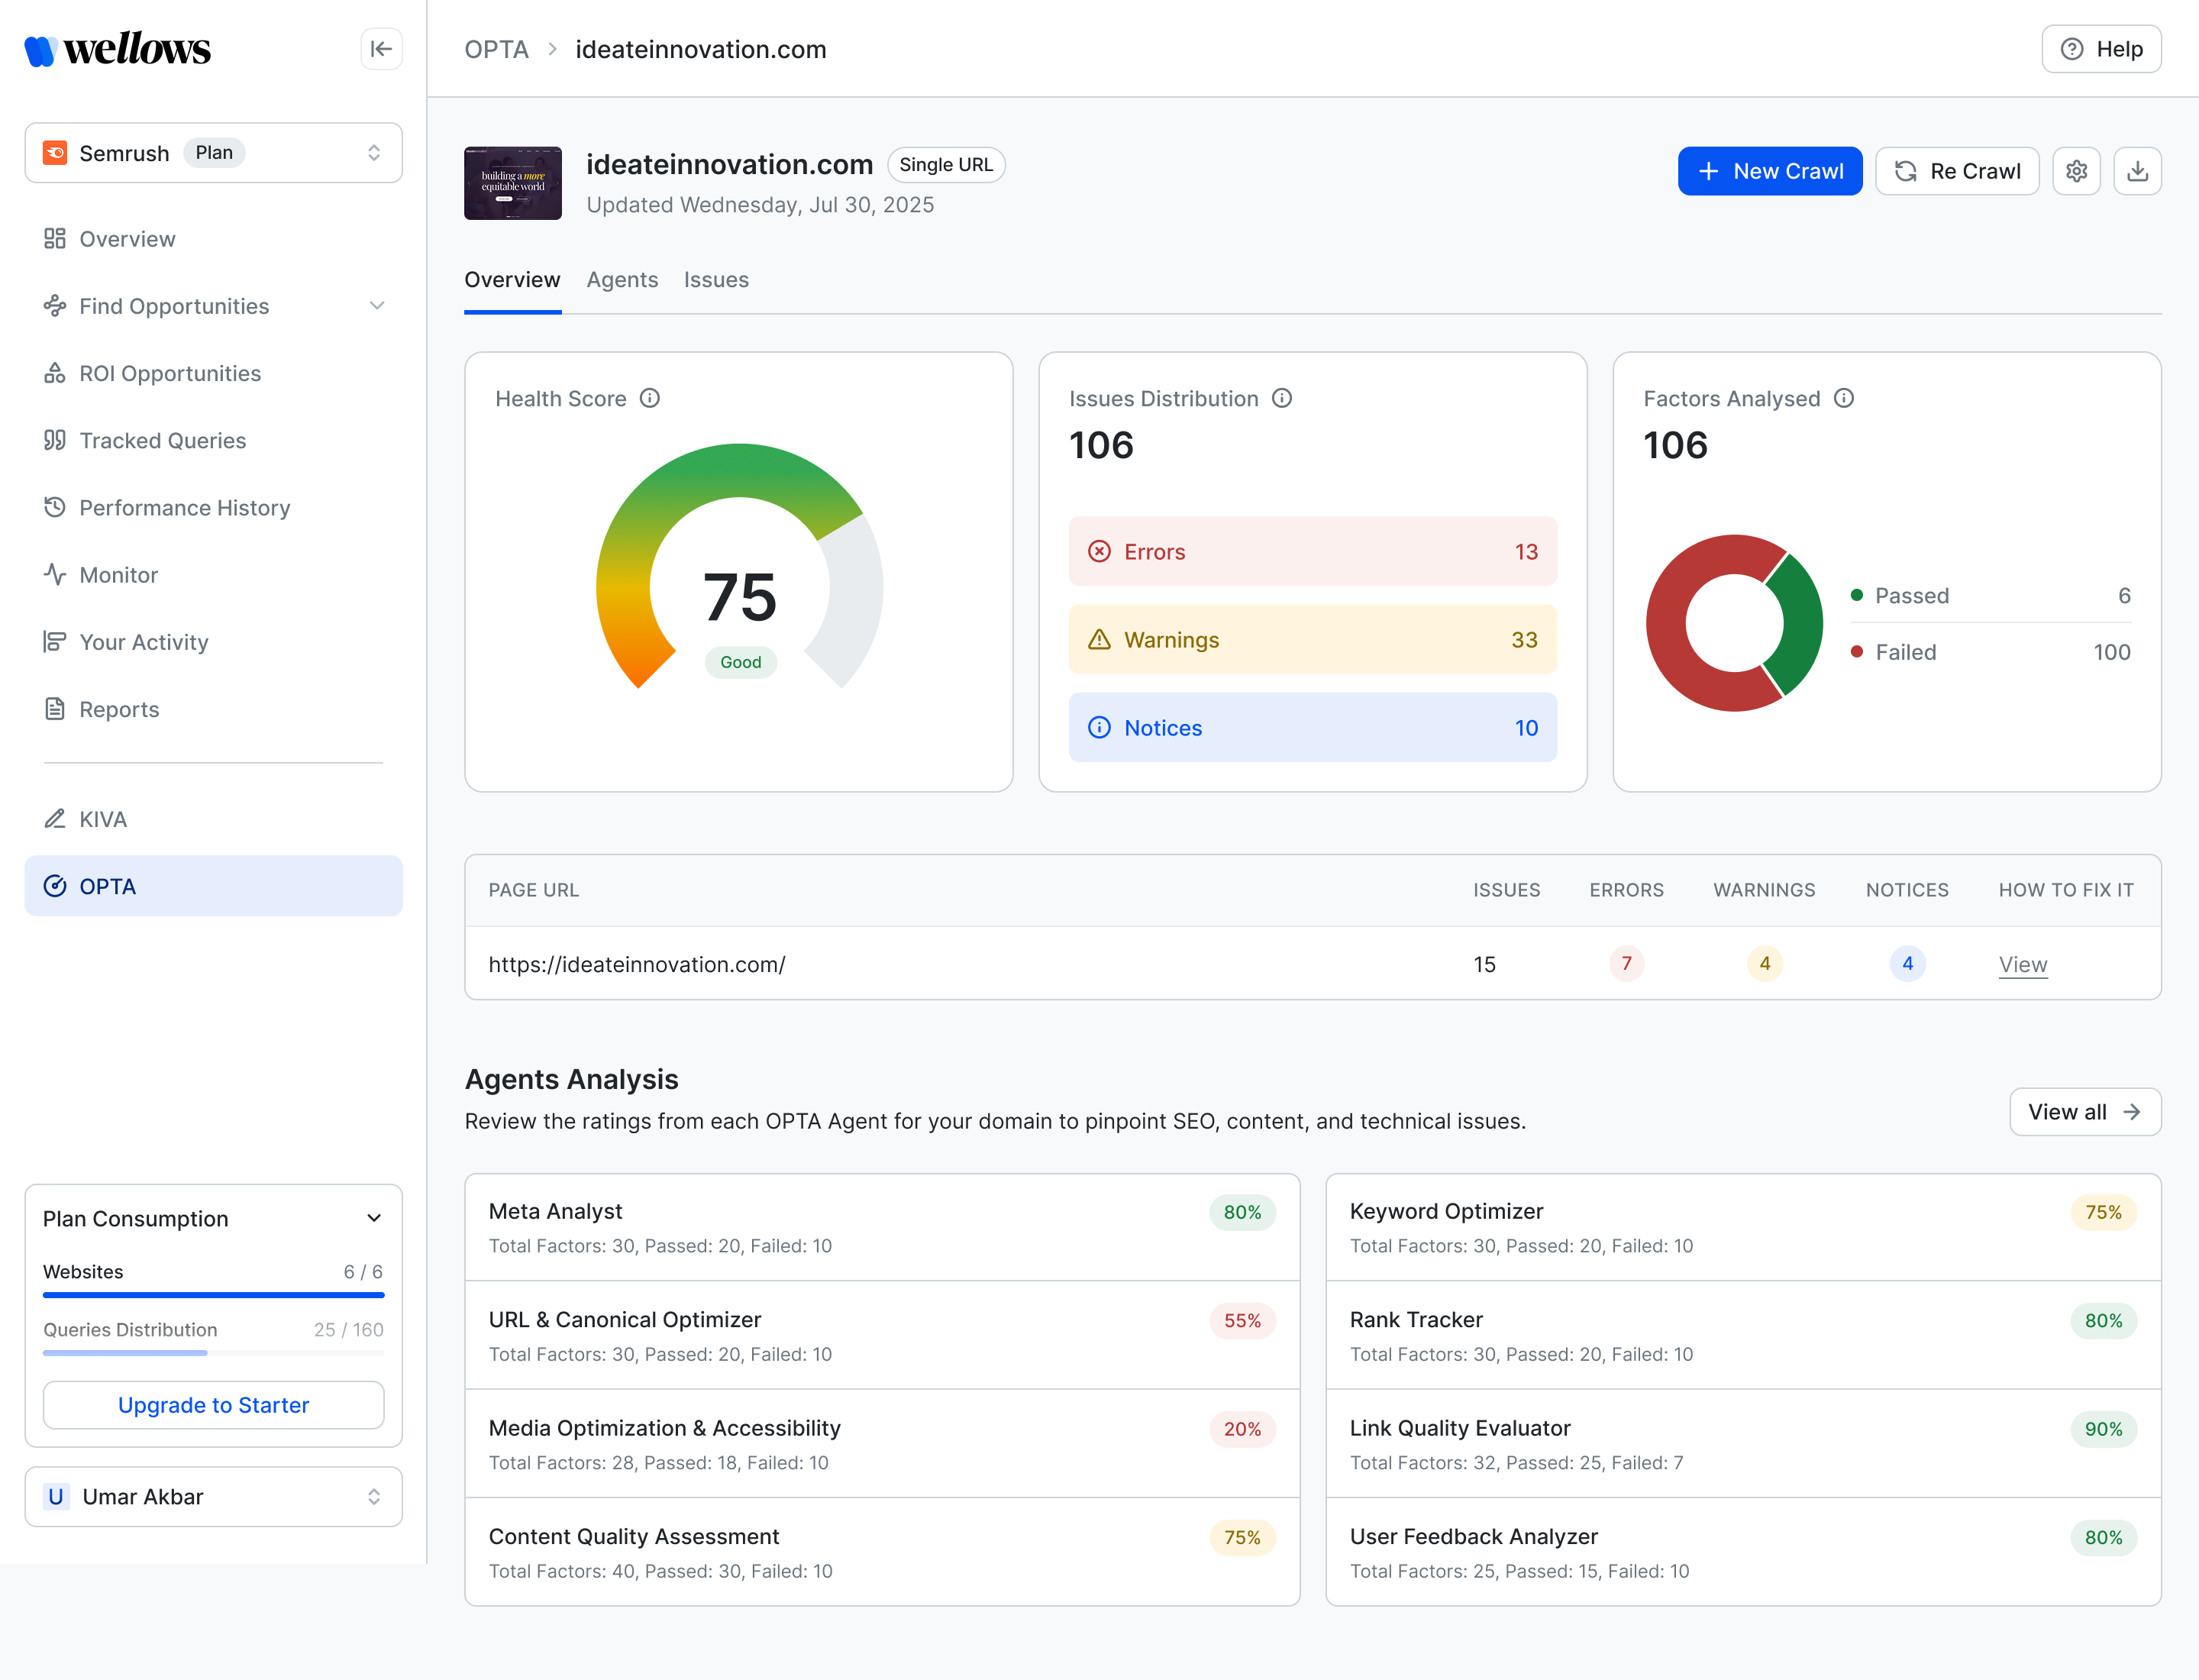
Task: Collapse the sidebar with arrow icon
Action: pyautogui.click(x=381, y=49)
